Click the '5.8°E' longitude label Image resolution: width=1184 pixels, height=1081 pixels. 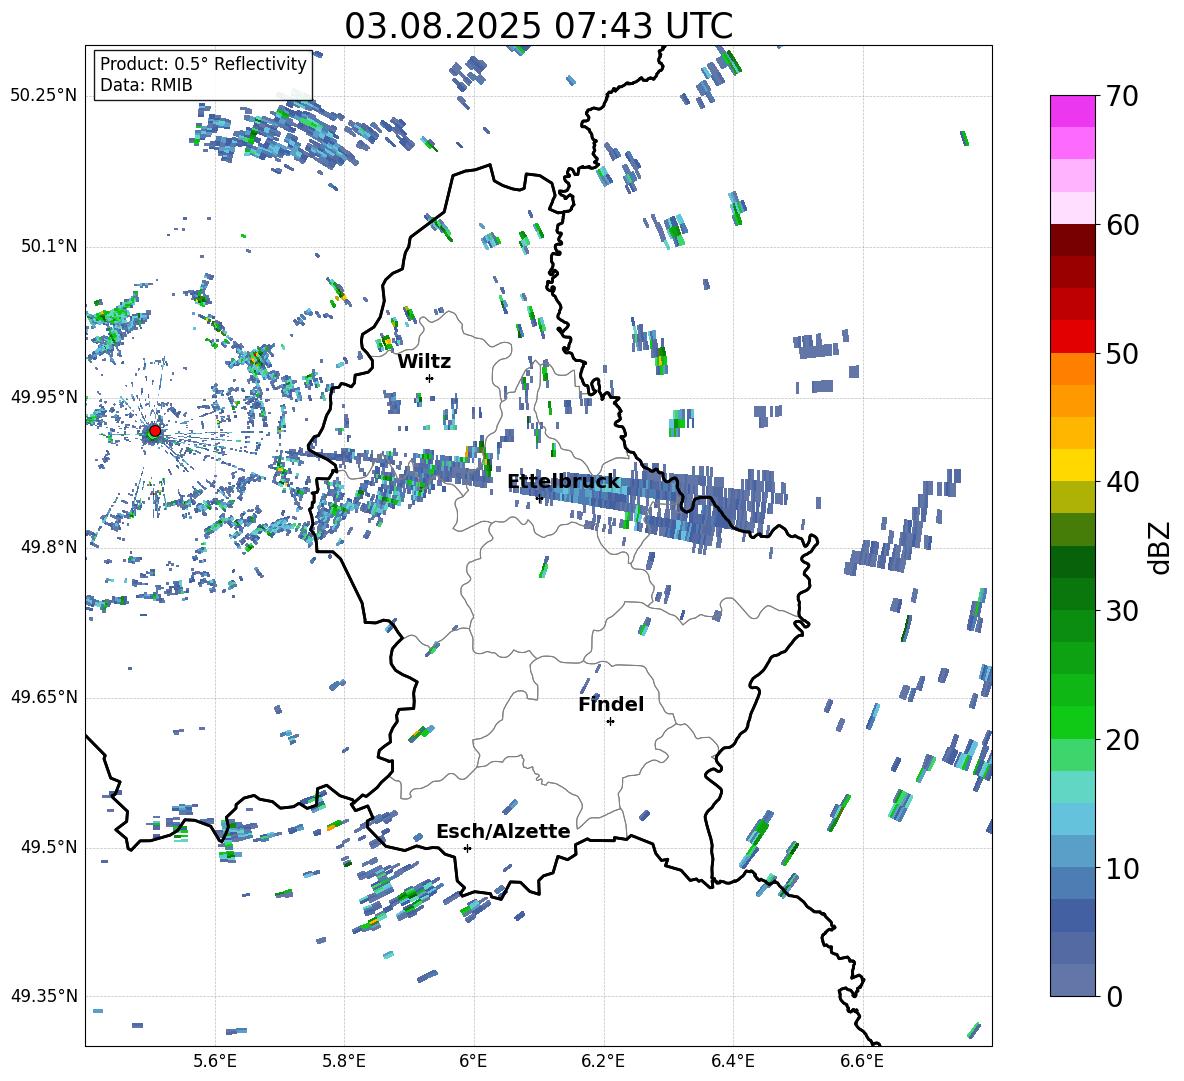(344, 1061)
